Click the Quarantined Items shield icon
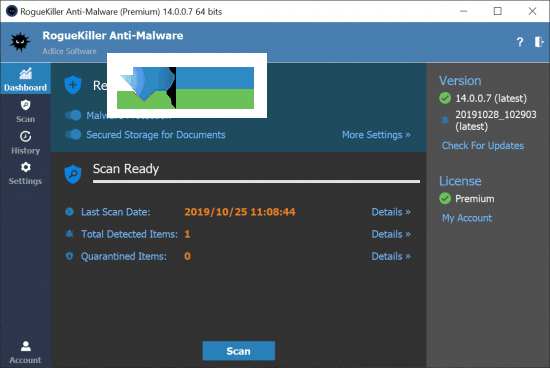Screen dimensions: 550x368 tap(69, 256)
